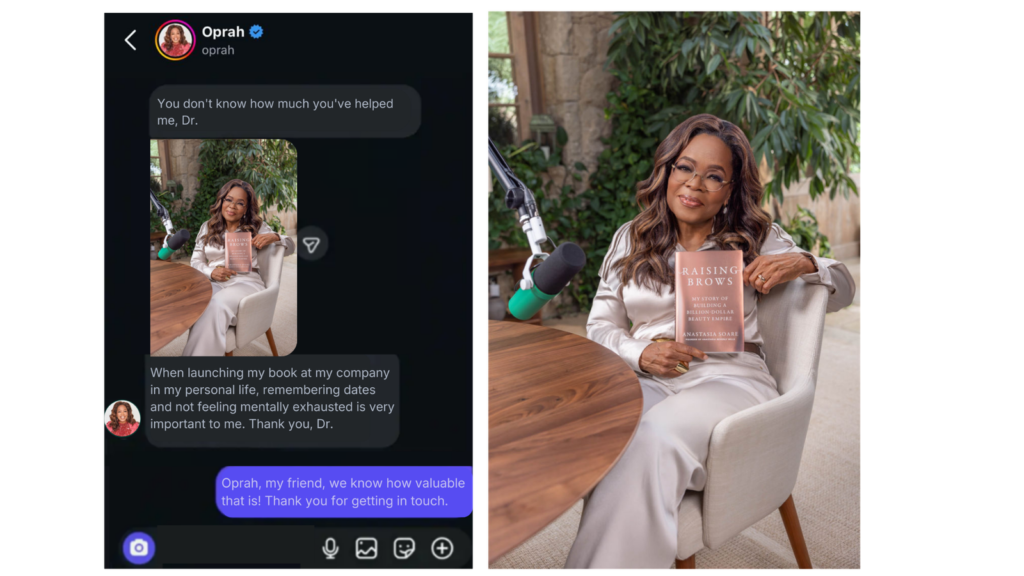The width and height of the screenshot is (1024, 576).
Task: Open the sticker picker icon
Action: (x=404, y=548)
